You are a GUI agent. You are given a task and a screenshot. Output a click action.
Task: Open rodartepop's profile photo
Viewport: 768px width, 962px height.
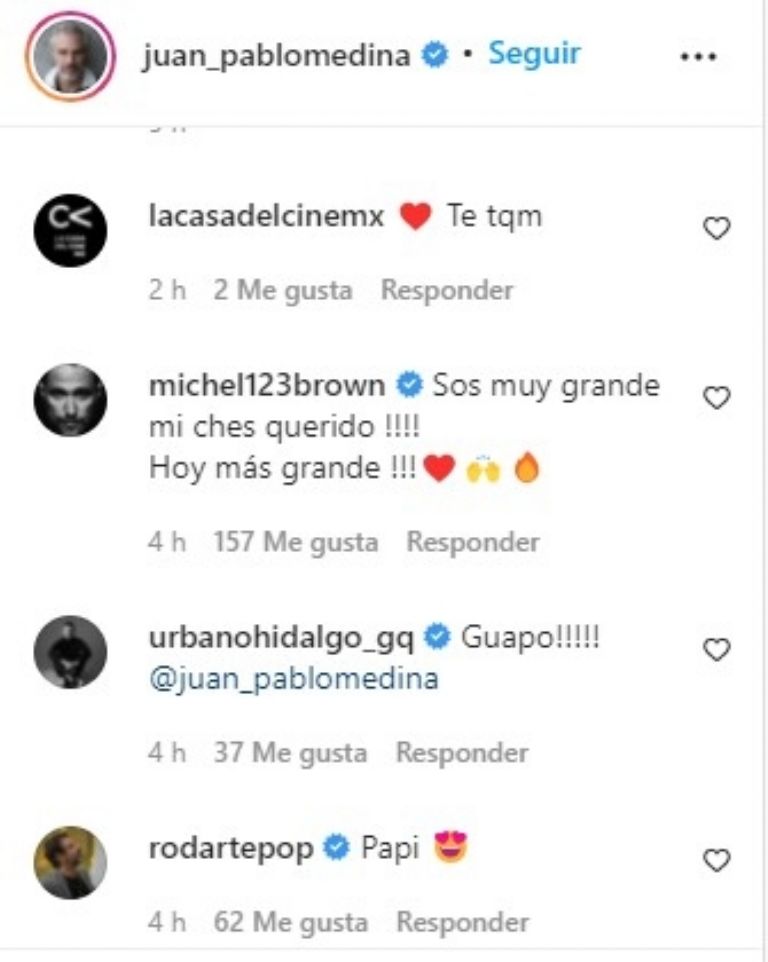[70, 862]
